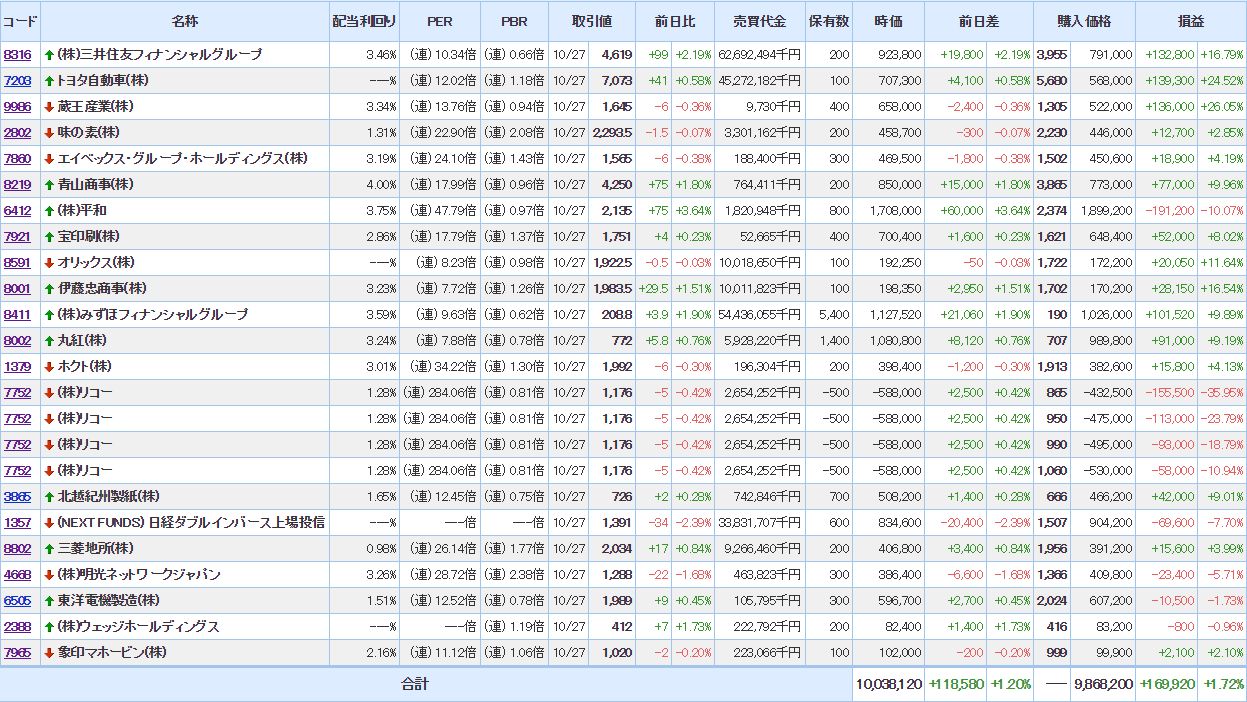This screenshot has width=1247, height=702.
Task: Click green up arrow beside 三菱地所
Action: click(x=49, y=548)
